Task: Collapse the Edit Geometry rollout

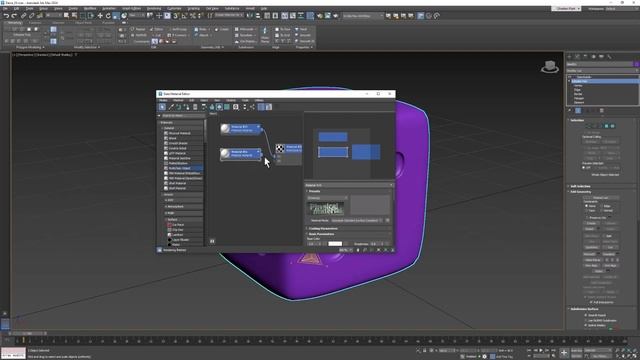Action: pyautogui.click(x=580, y=191)
